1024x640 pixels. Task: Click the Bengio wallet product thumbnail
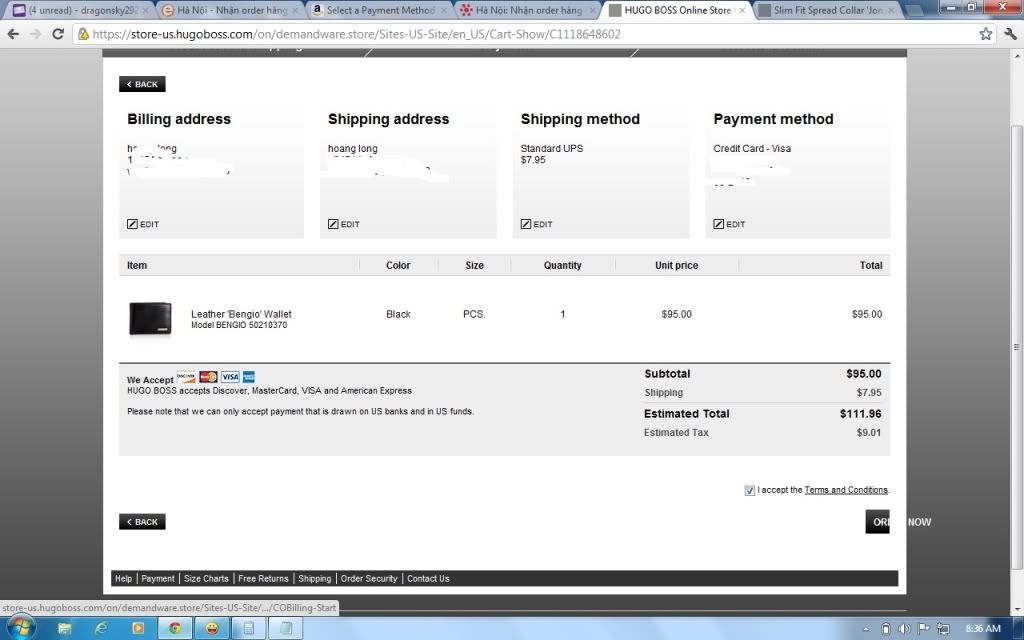(150, 319)
